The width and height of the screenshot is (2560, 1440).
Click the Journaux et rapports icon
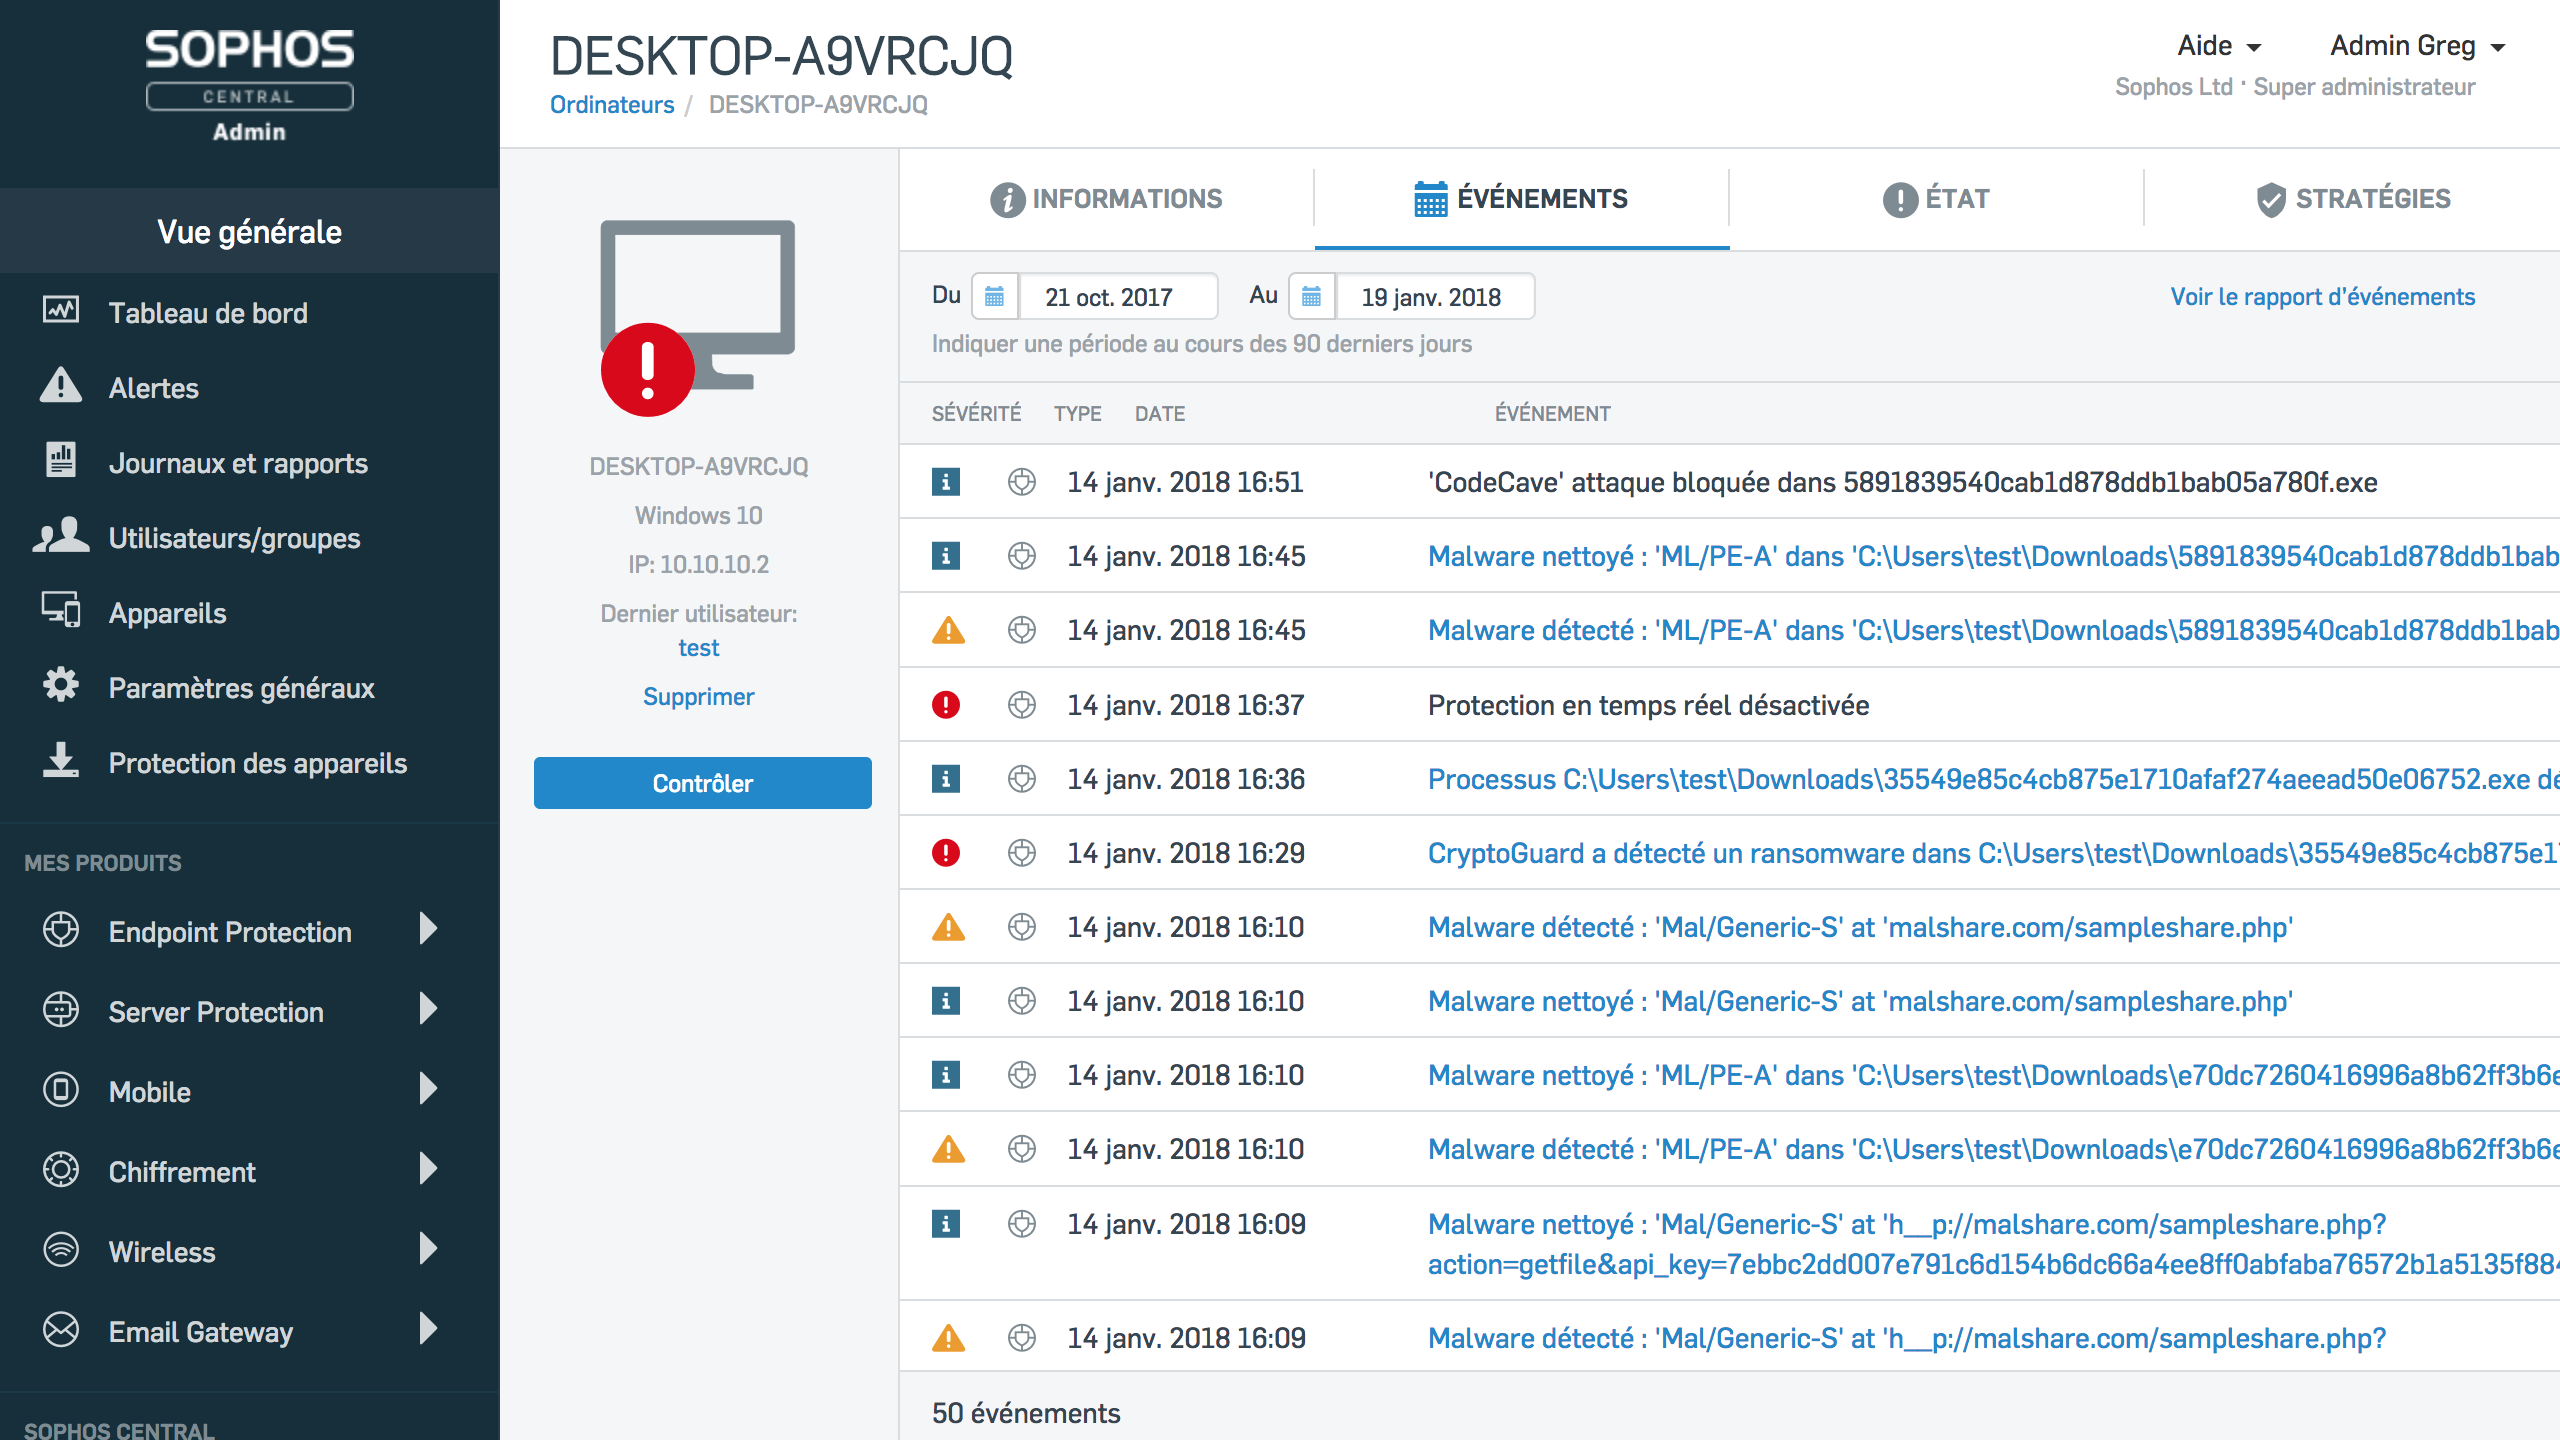[61, 461]
